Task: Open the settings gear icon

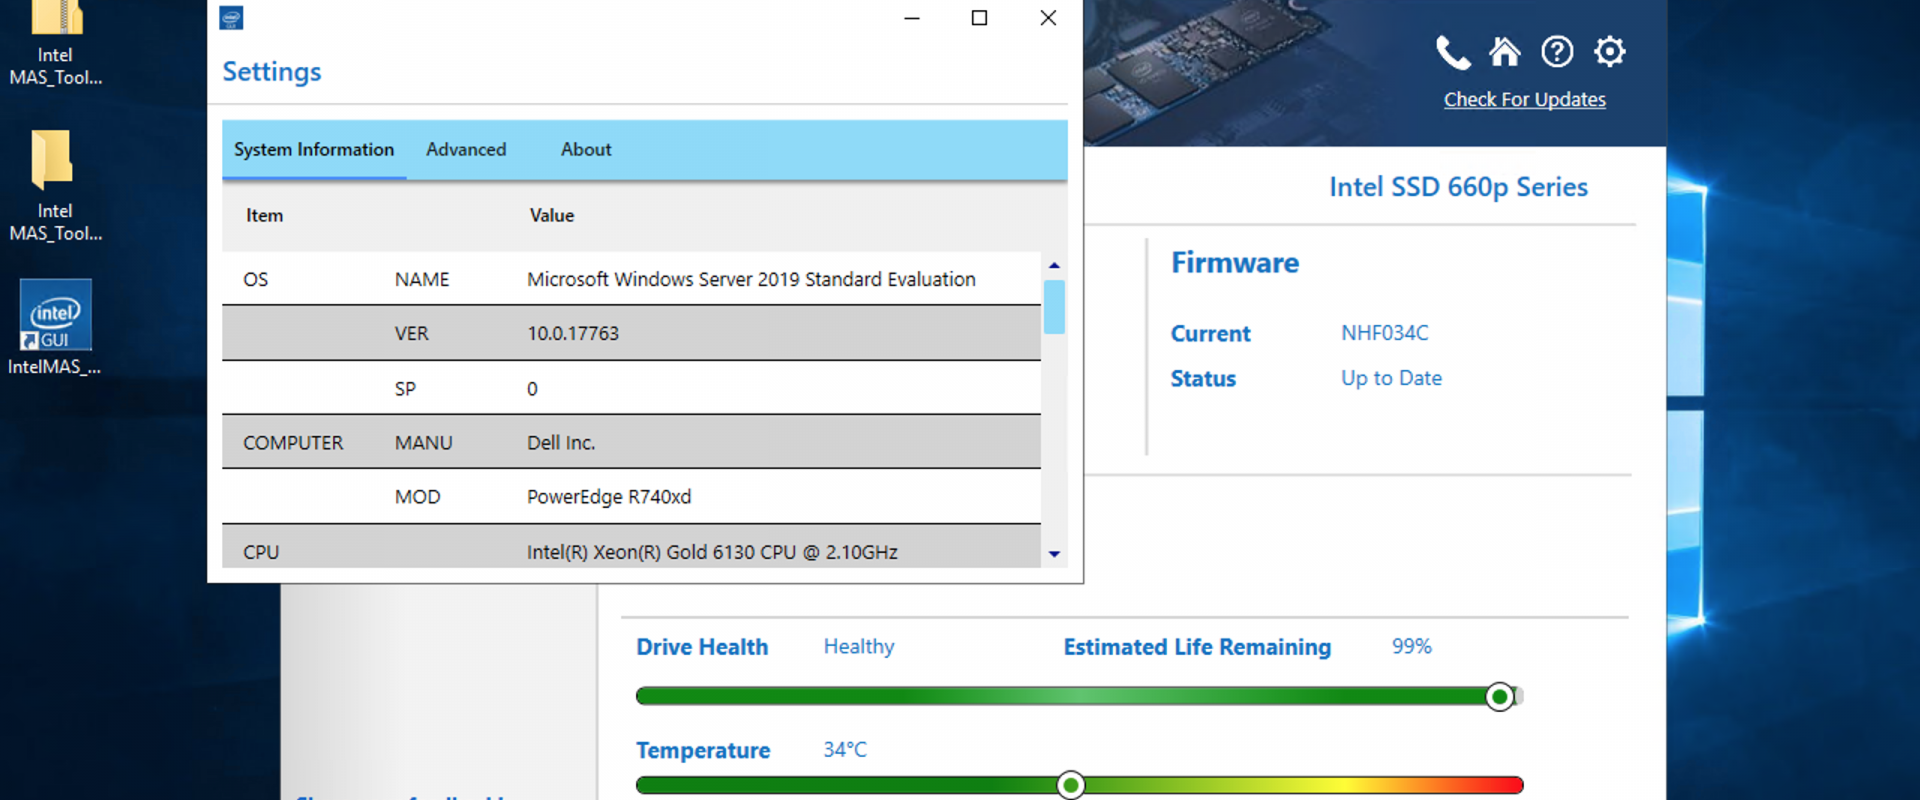Action: pyautogui.click(x=1610, y=51)
